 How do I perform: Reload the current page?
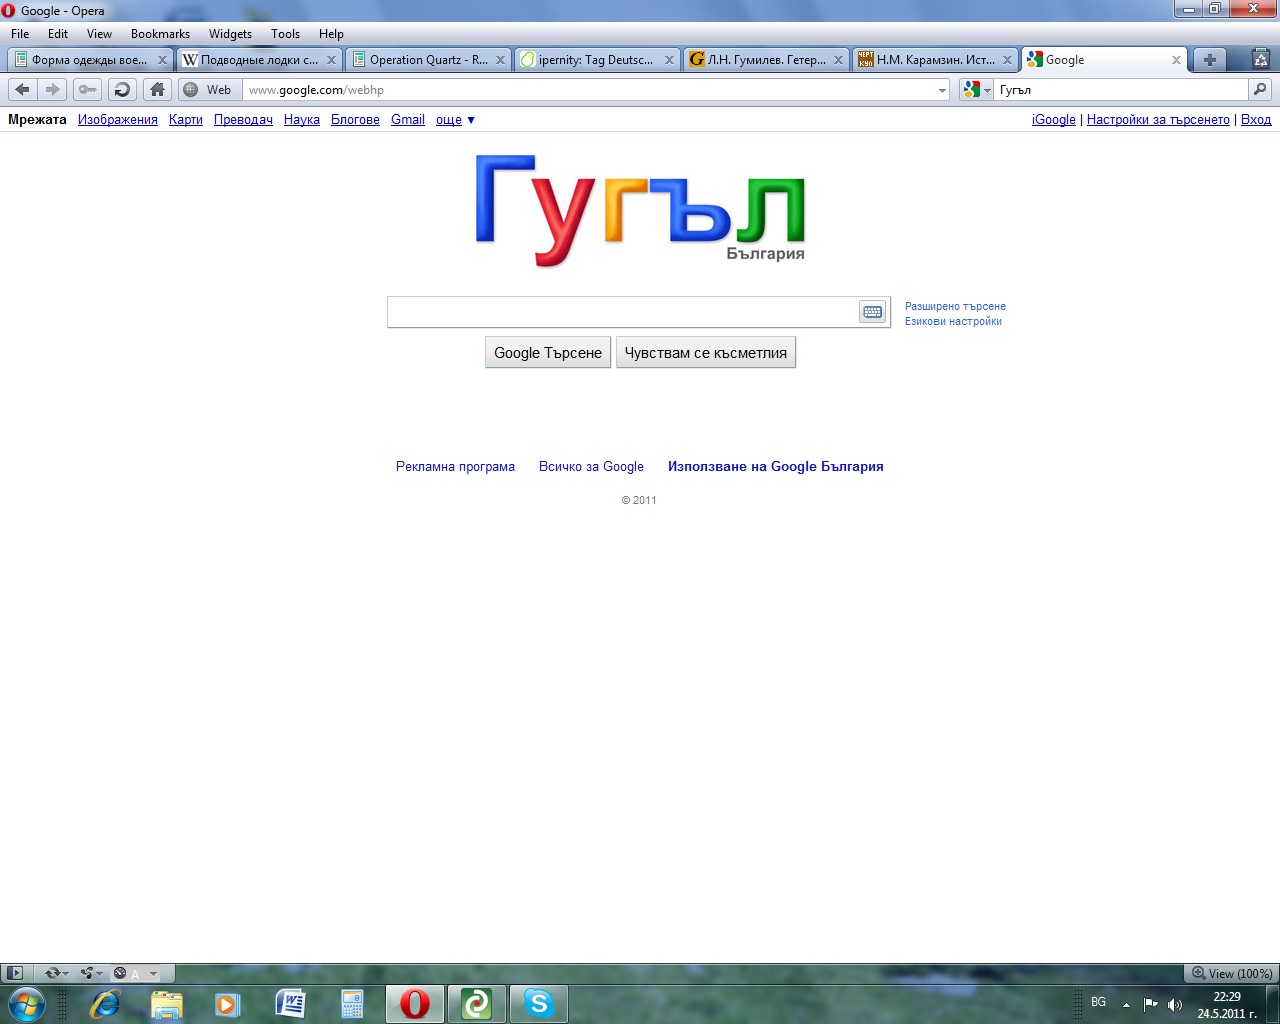122,90
